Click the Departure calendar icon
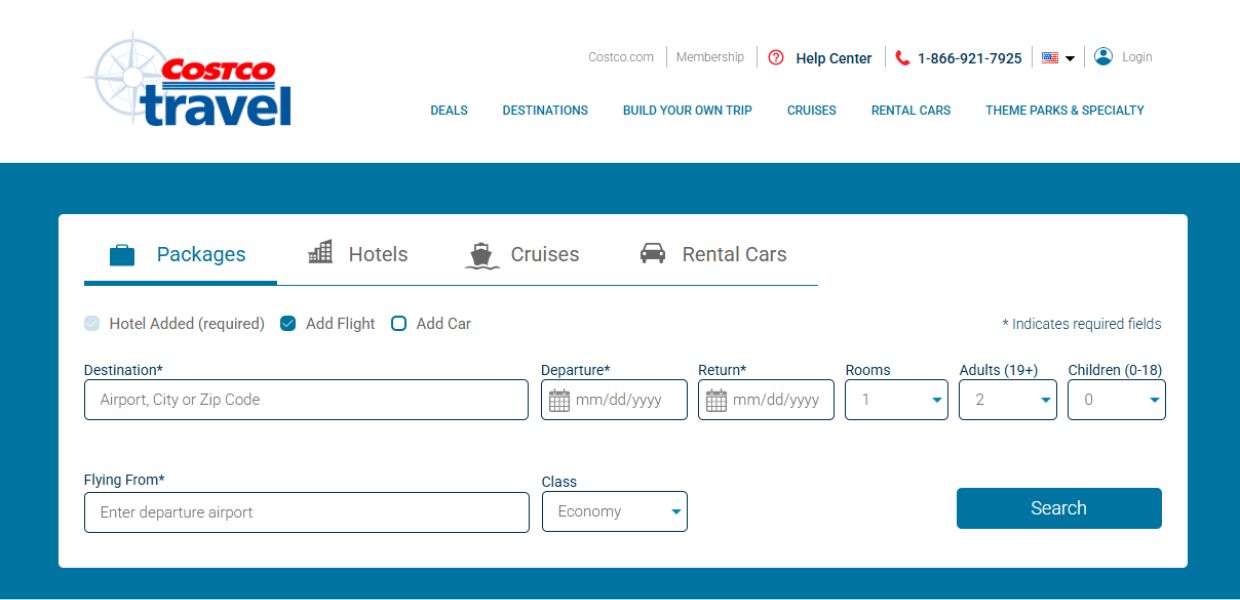Image resolution: width=1240 pixels, height=600 pixels. tap(560, 400)
